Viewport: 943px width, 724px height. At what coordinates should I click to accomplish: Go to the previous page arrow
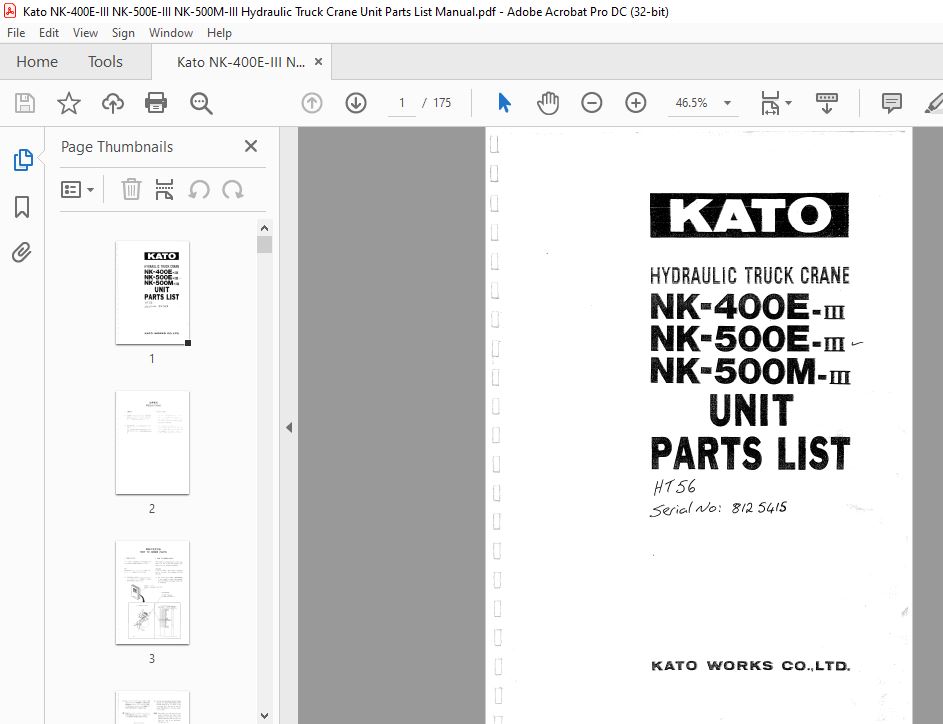pyautogui.click(x=312, y=103)
